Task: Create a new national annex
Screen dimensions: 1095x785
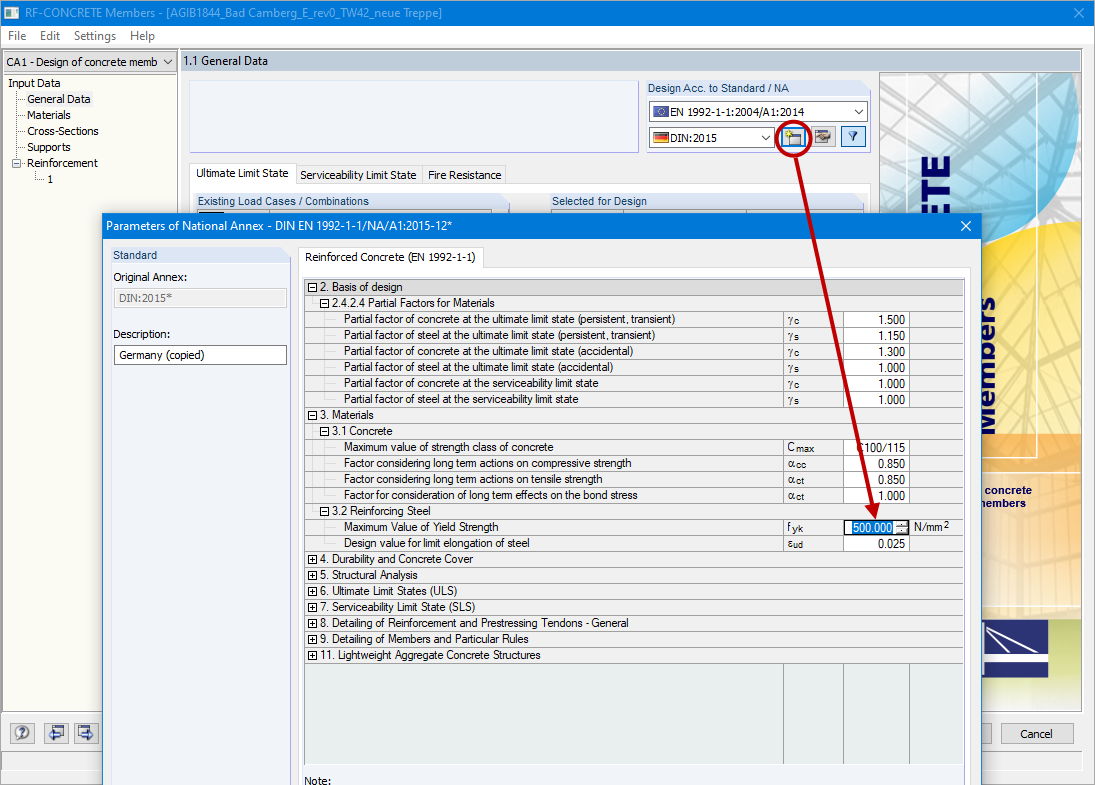Action: 793,137
